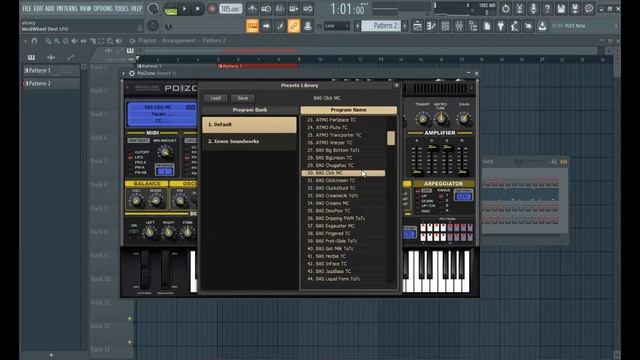
Task: Select the 2. Xenos Soundworks program bank
Action: 249,141
